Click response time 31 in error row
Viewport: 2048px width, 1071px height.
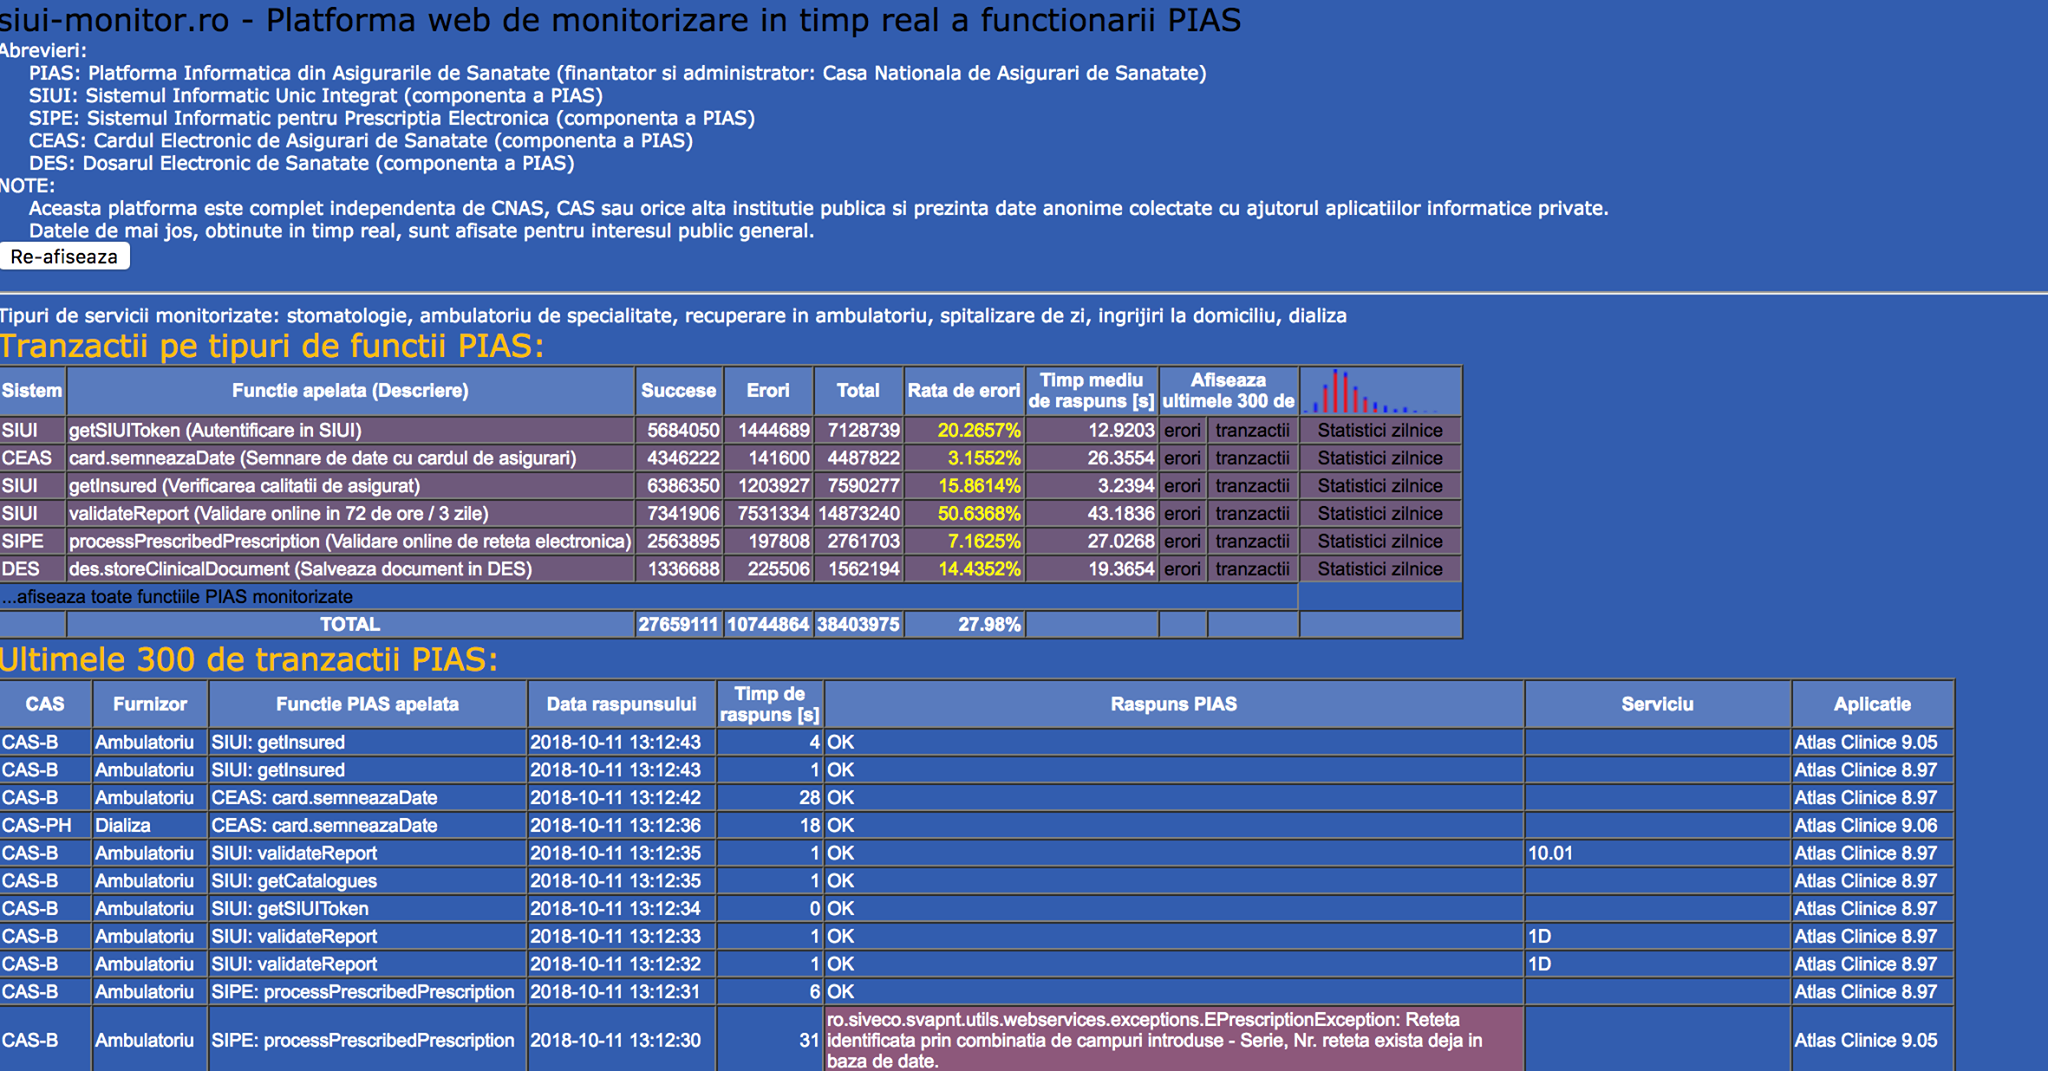[770, 1040]
